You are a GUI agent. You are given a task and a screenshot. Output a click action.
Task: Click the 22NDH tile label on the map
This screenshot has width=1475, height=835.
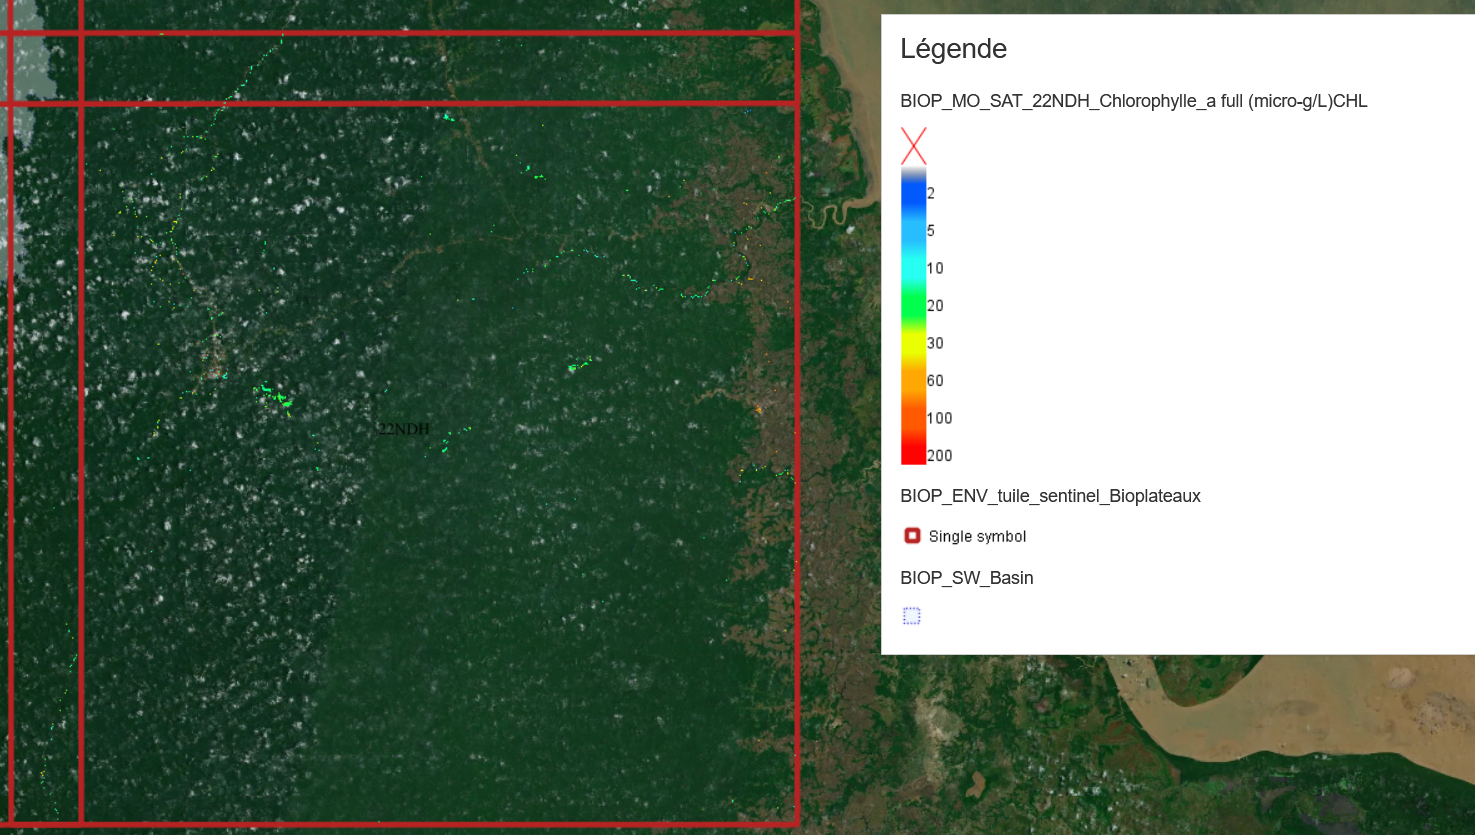coord(403,429)
